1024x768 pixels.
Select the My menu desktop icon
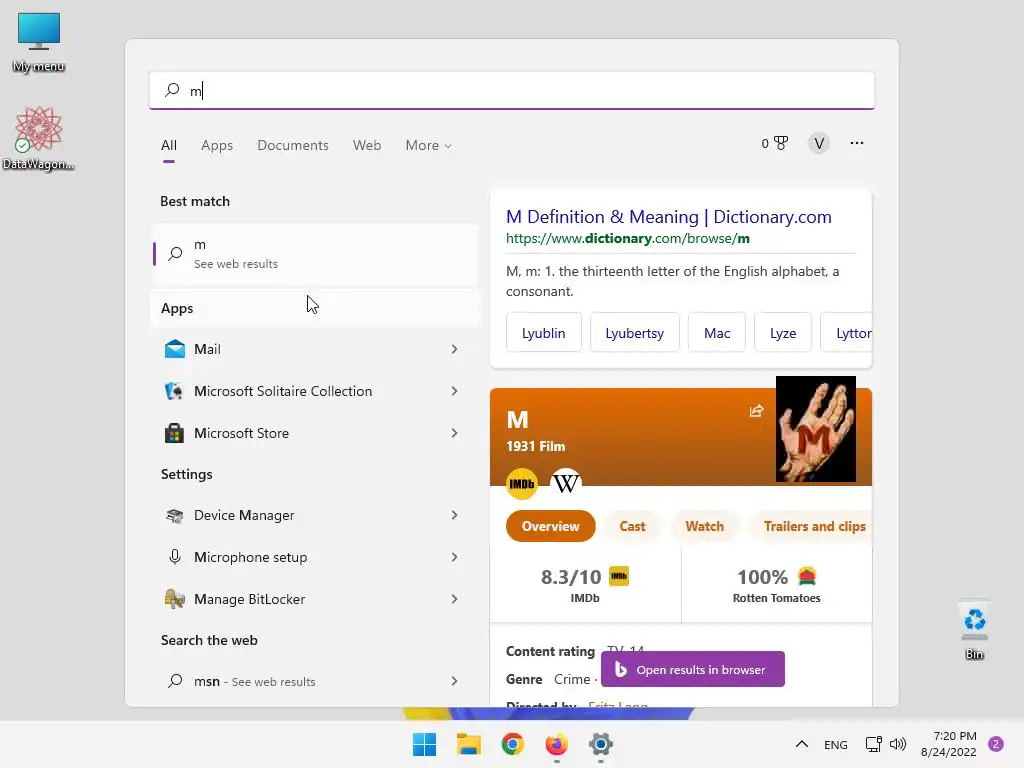39,42
